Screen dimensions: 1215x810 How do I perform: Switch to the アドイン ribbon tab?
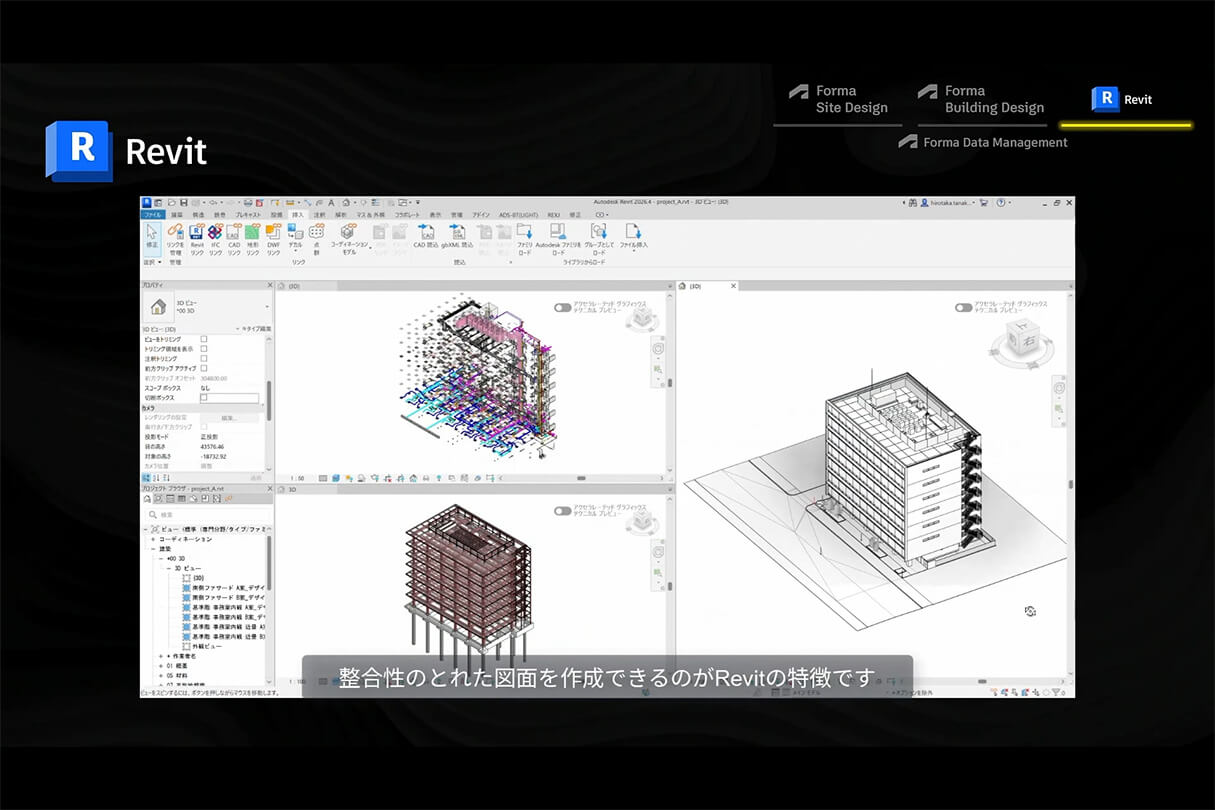(481, 214)
